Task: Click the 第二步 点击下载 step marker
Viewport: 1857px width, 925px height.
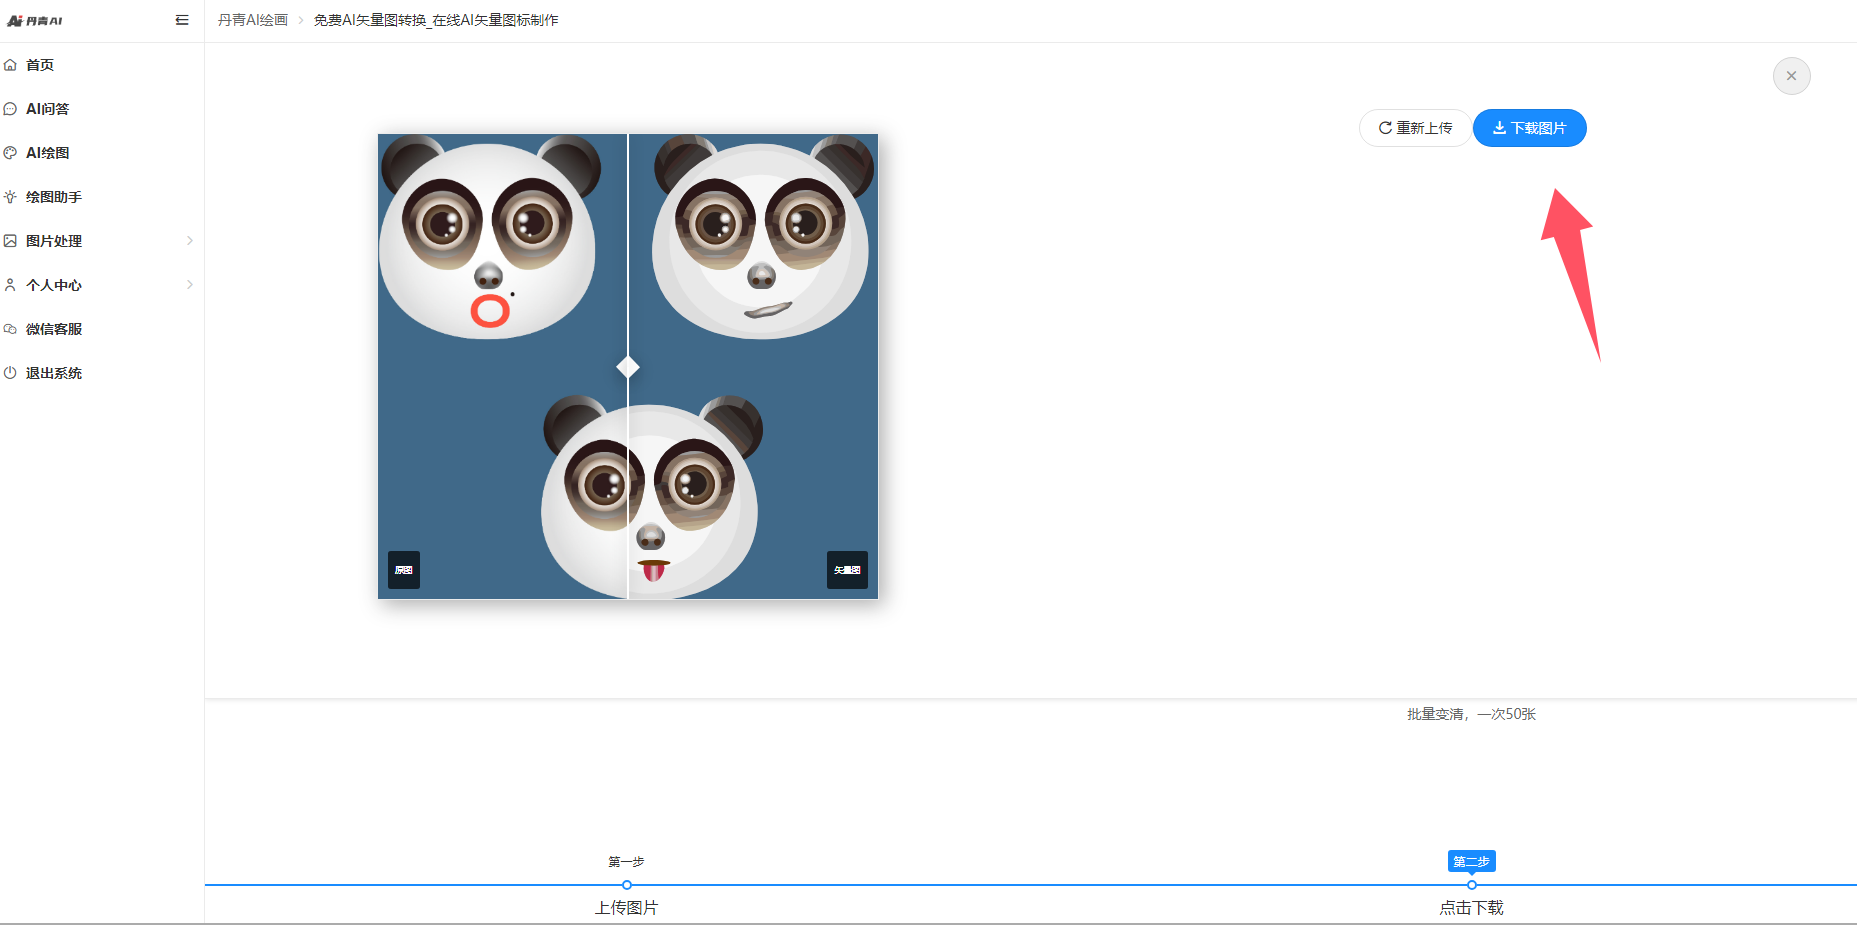Action: [1471, 885]
